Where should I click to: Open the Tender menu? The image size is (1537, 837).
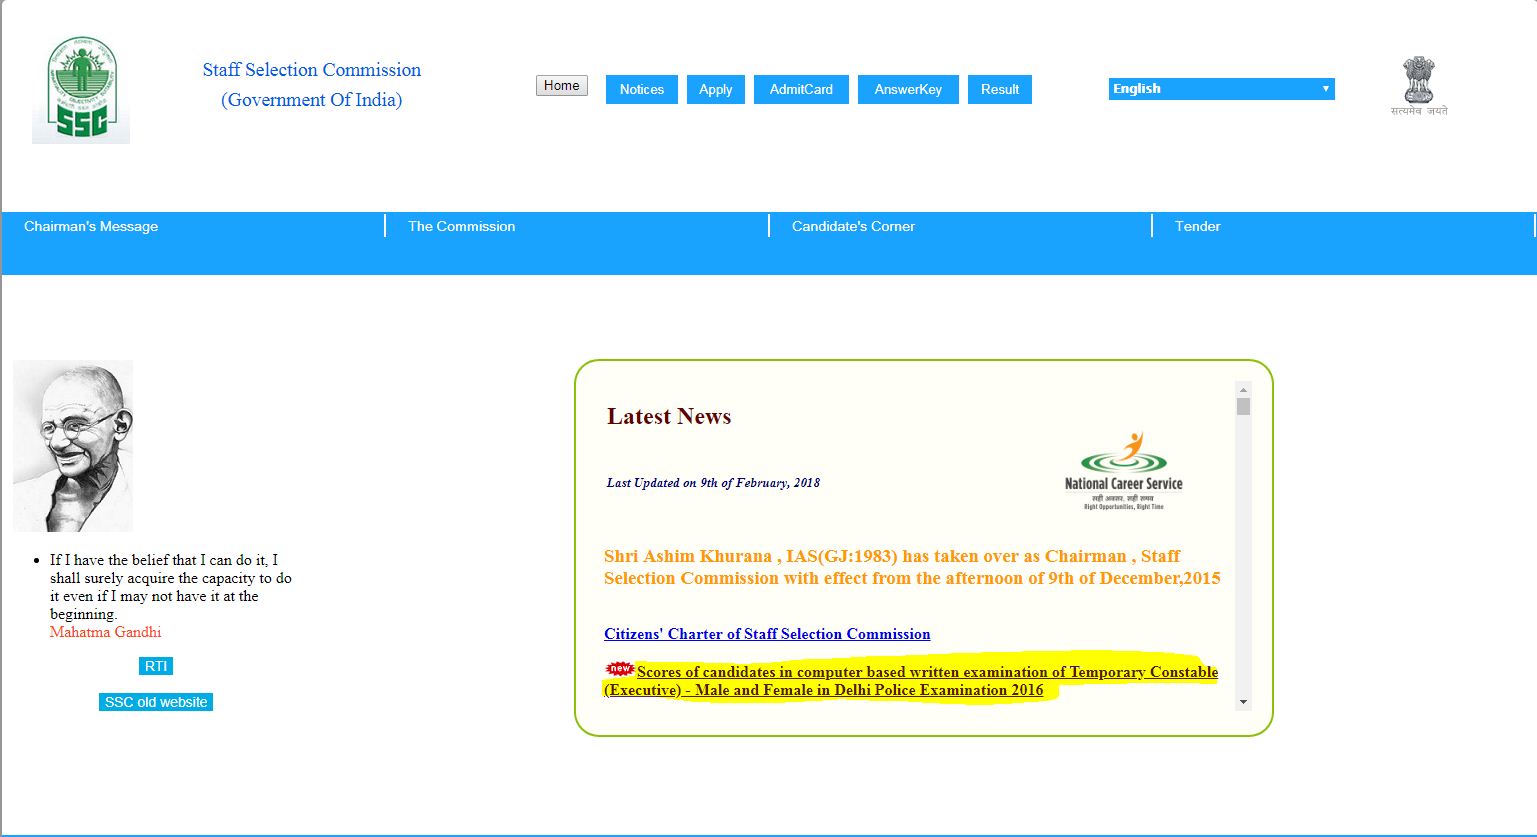click(x=1197, y=226)
